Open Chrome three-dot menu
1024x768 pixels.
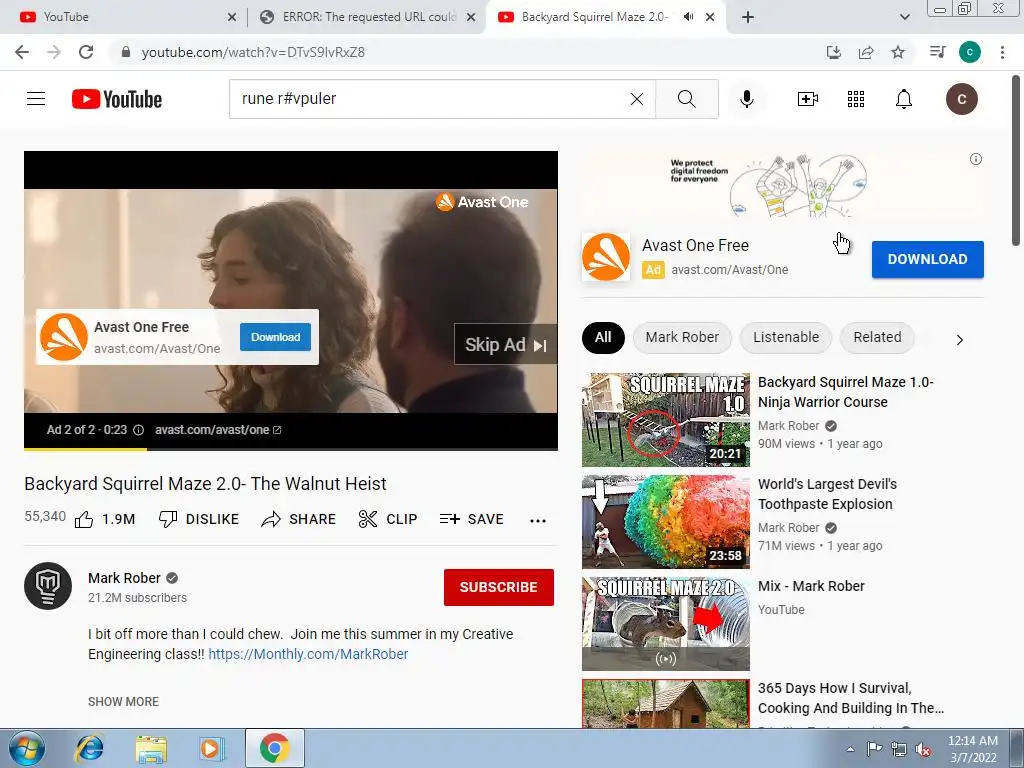point(1002,52)
